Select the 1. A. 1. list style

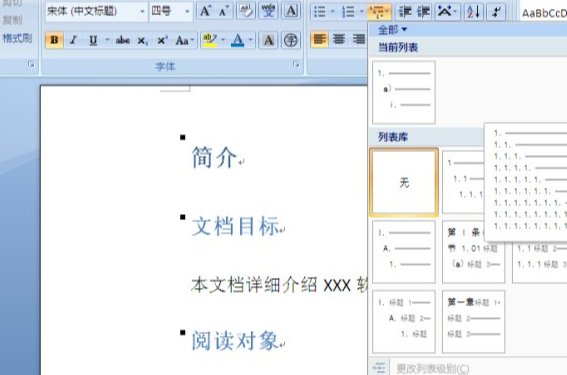404,252
